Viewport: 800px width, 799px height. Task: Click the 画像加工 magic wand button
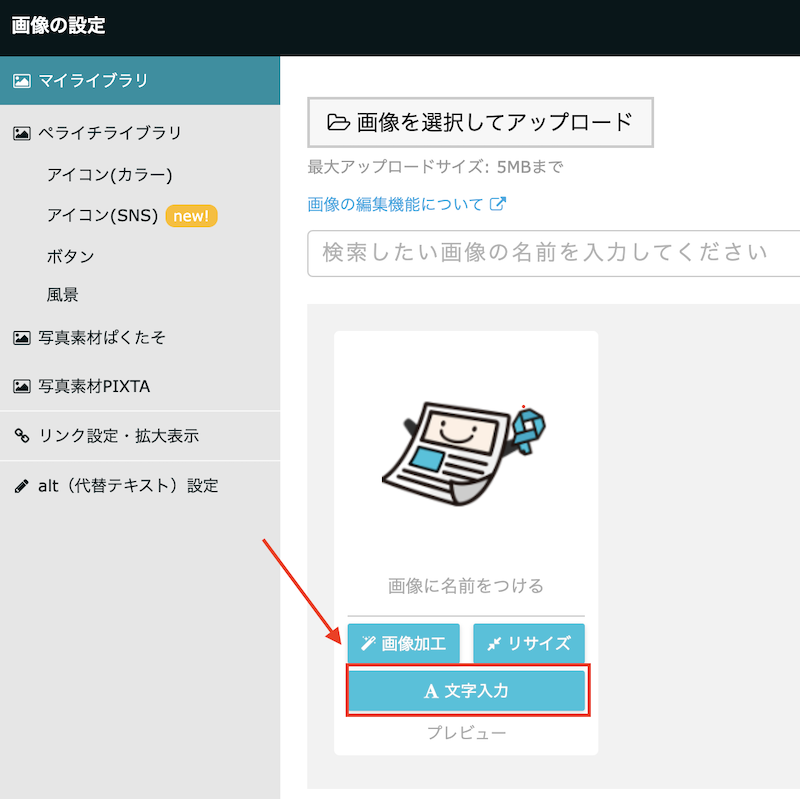pyautogui.click(x=403, y=643)
